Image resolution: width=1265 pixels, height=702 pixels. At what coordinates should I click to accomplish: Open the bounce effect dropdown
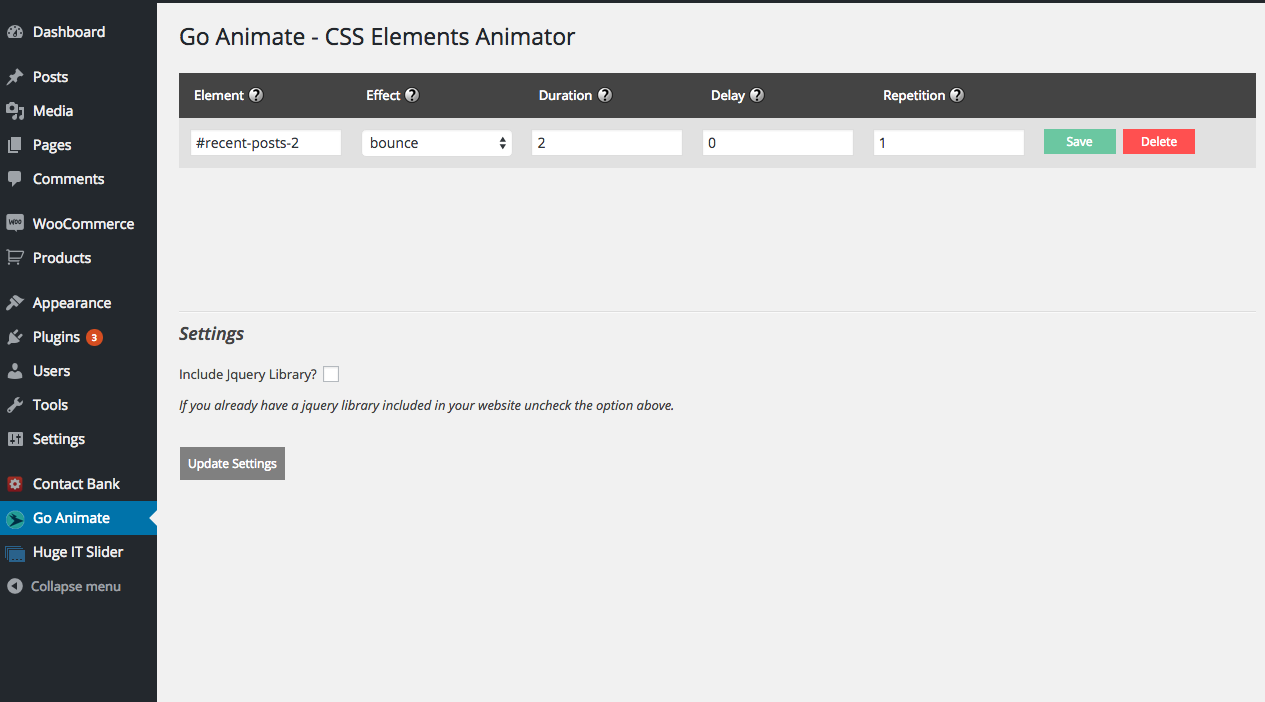pyautogui.click(x=437, y=143)
